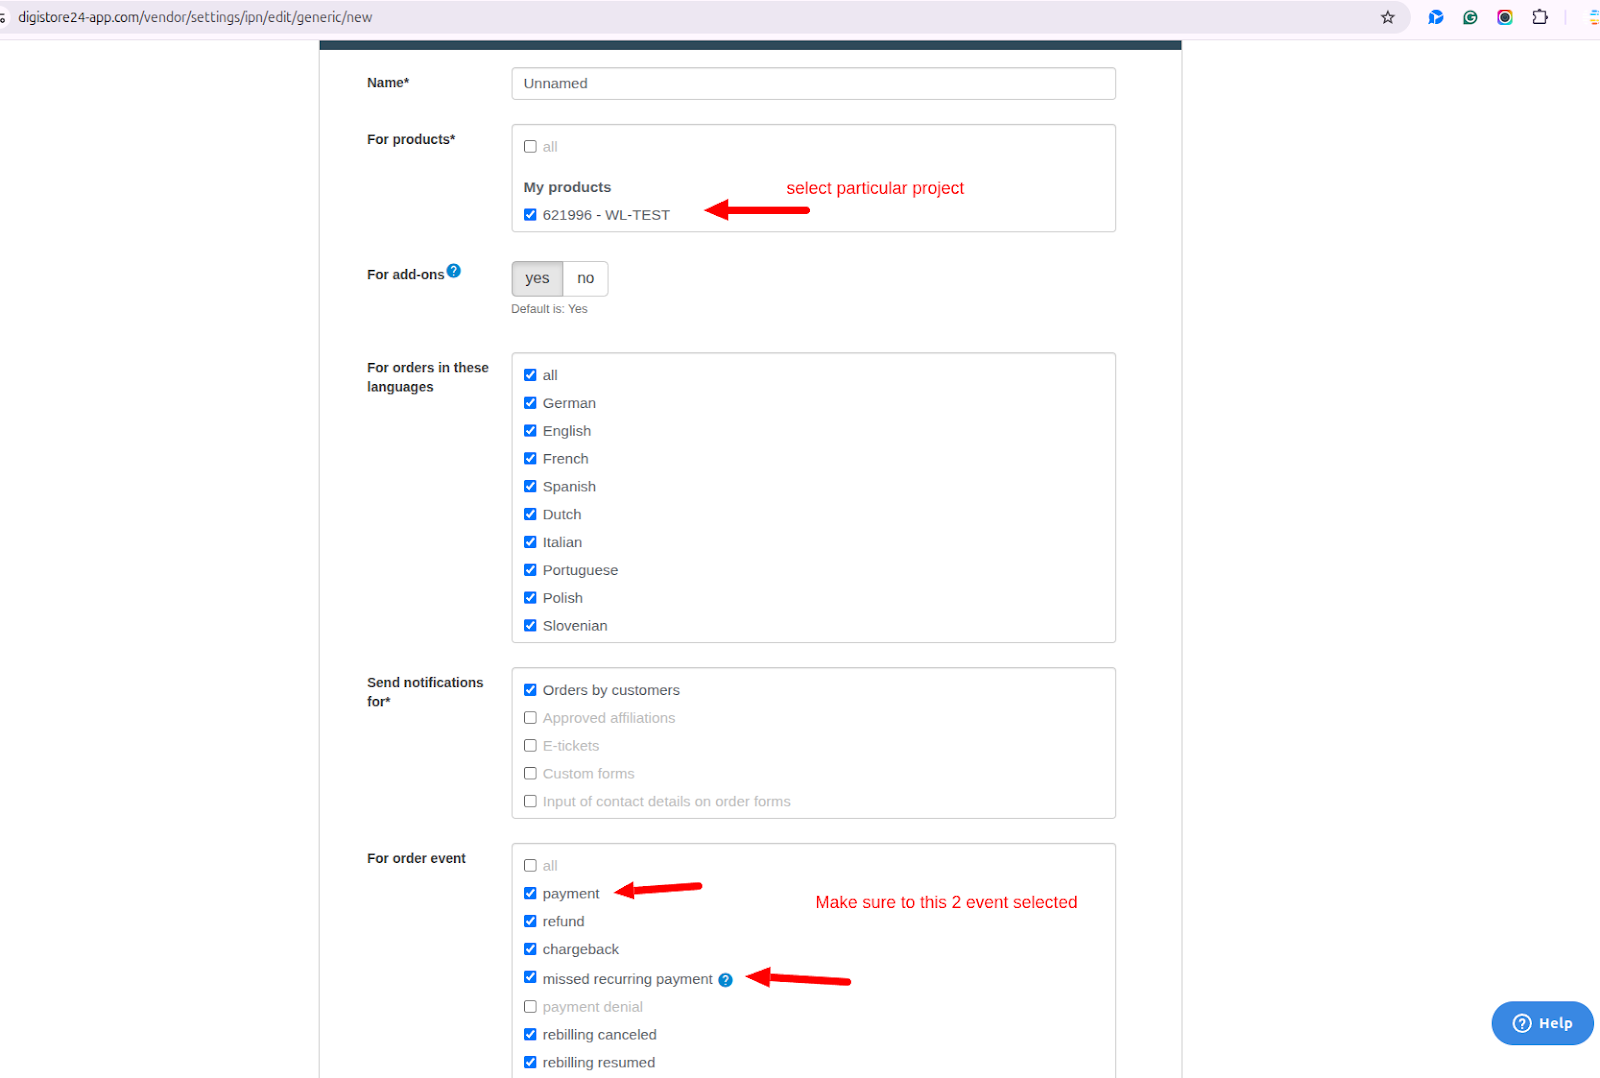Open the green Grammarly-style extension icon
The width and height of the screenshot is (1600, 1078).
click(x=1470, y=17)
